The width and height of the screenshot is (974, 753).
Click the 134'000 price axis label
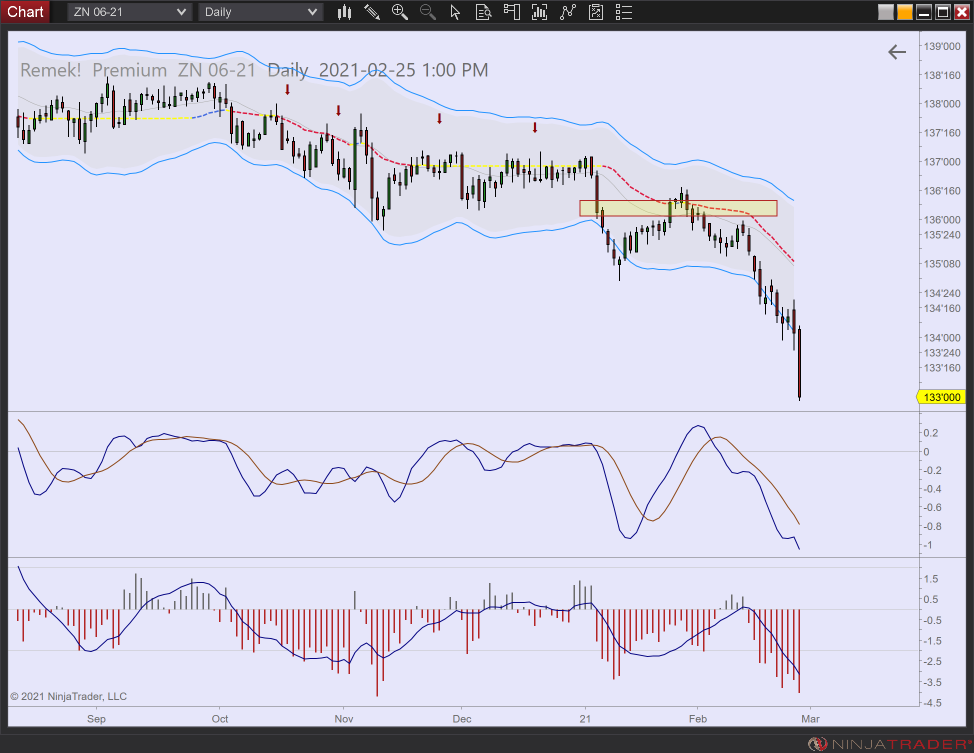(942, 338)
